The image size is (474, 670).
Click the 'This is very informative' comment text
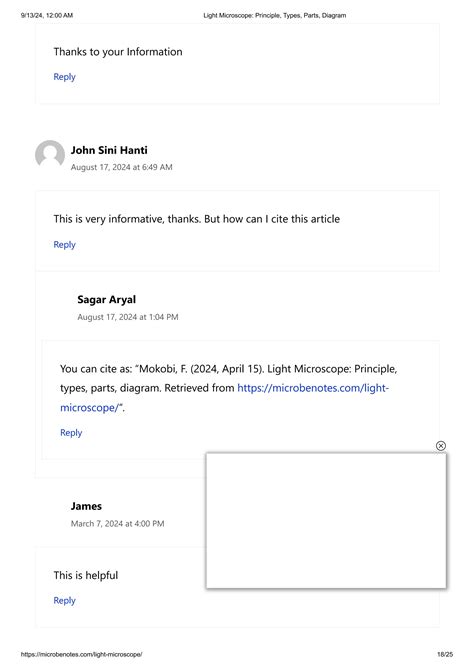pyautogui.click(x=197, y=219)
